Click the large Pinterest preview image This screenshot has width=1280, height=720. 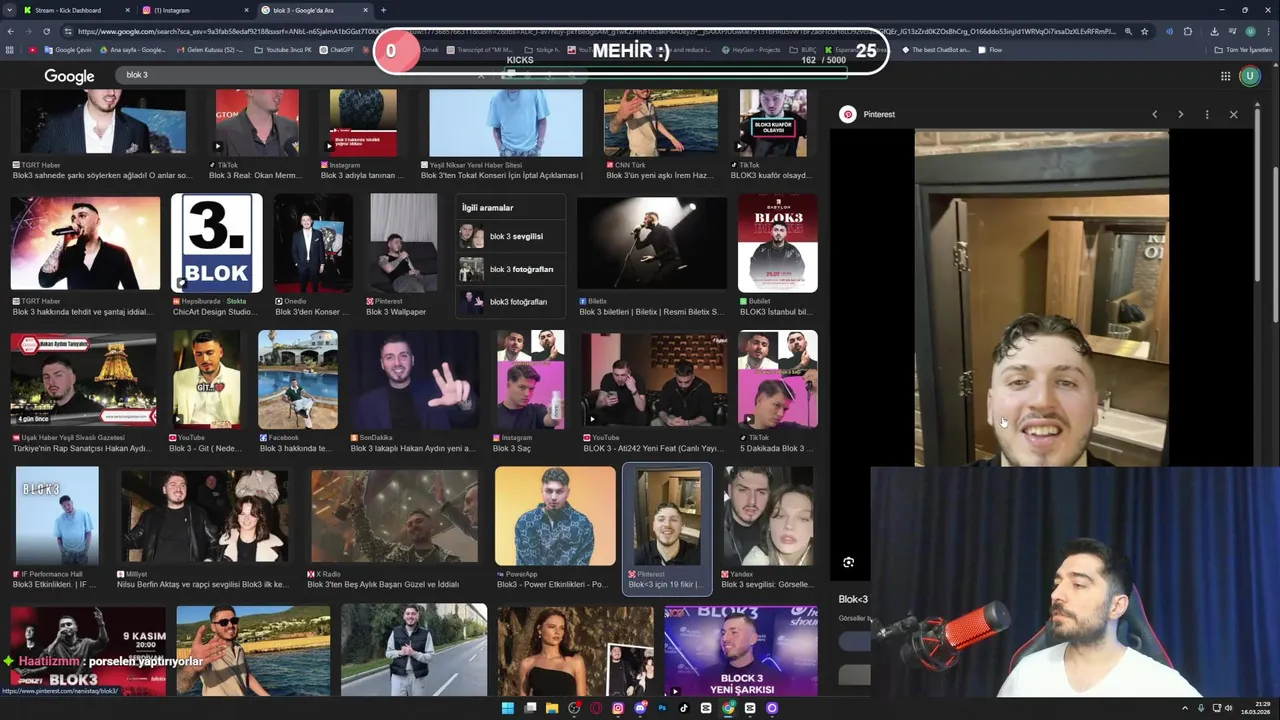pos(1041,298)
